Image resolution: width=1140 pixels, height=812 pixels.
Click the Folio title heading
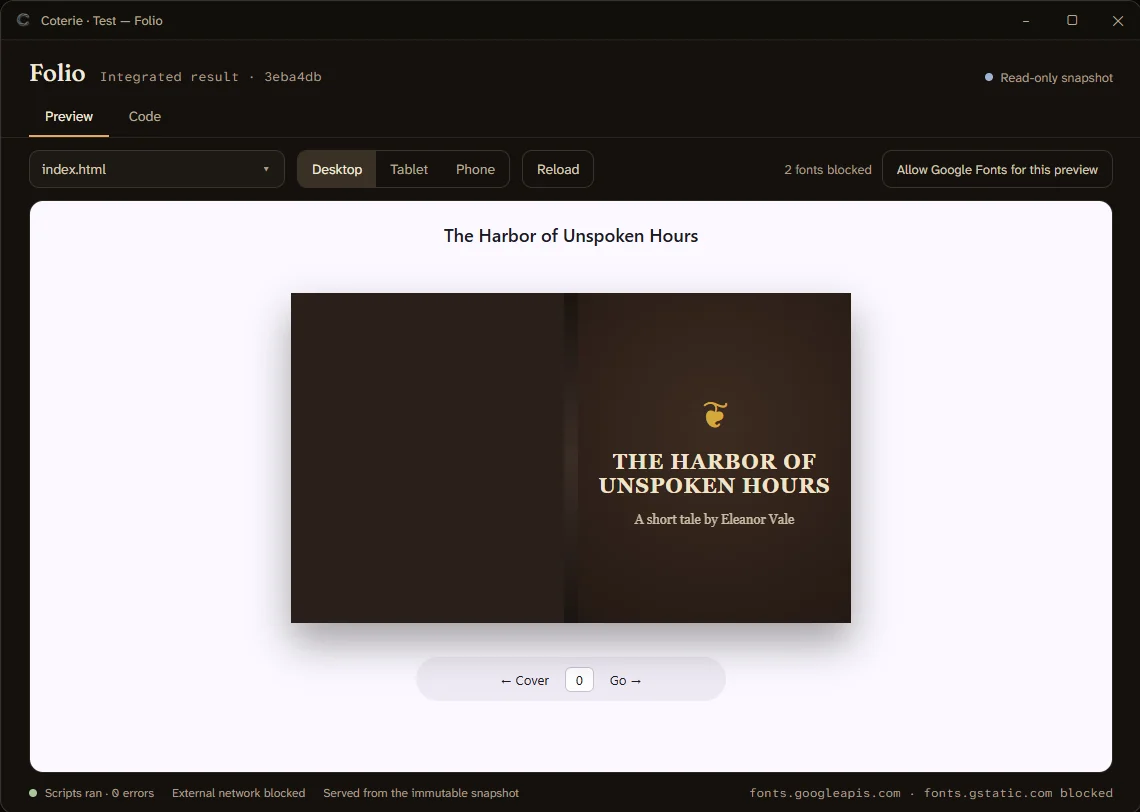[x=57, y=73]
